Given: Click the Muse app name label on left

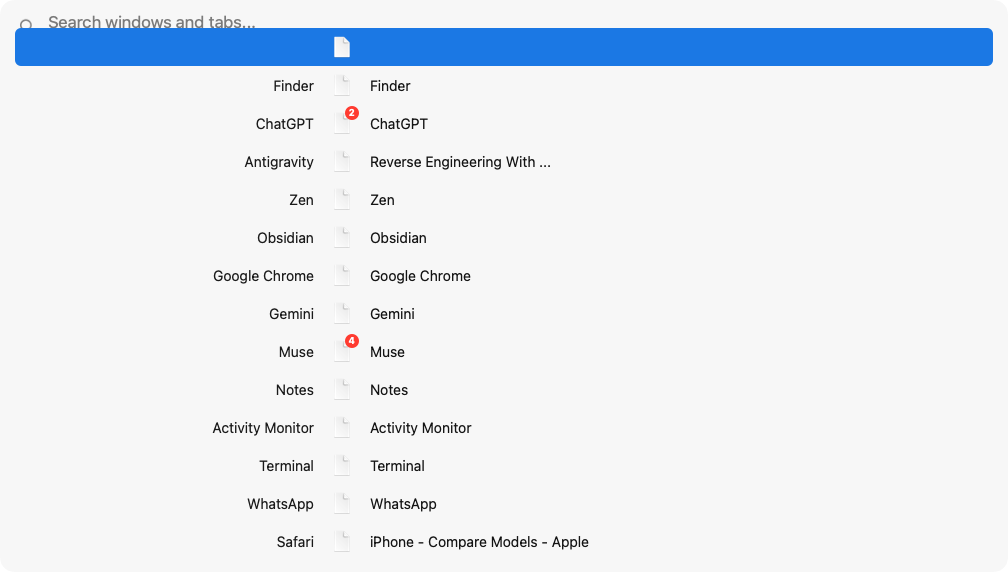Looking at the screenshot, I should [x=296, y=352].
